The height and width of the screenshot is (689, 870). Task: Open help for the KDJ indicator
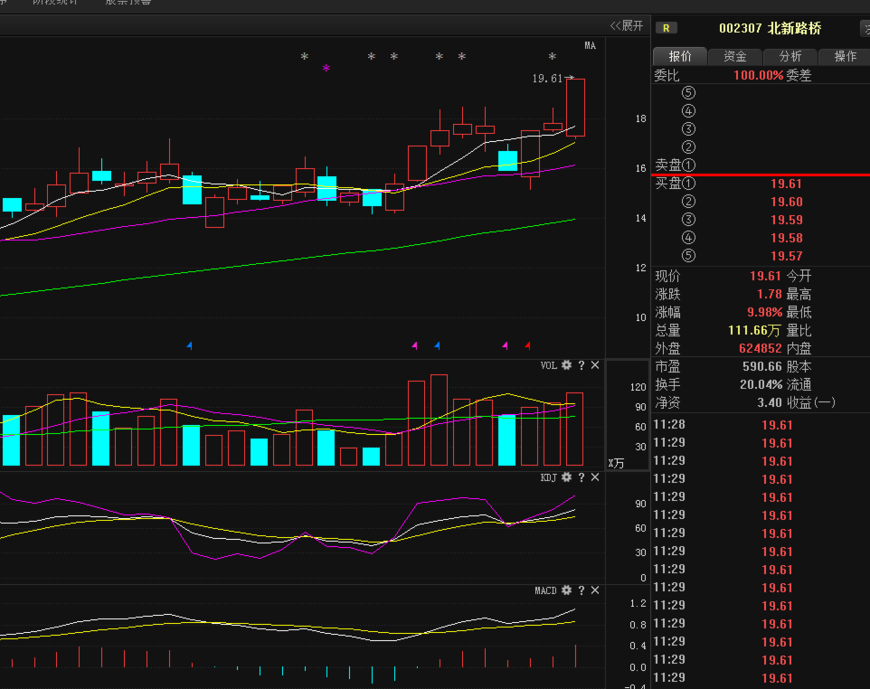581,478
